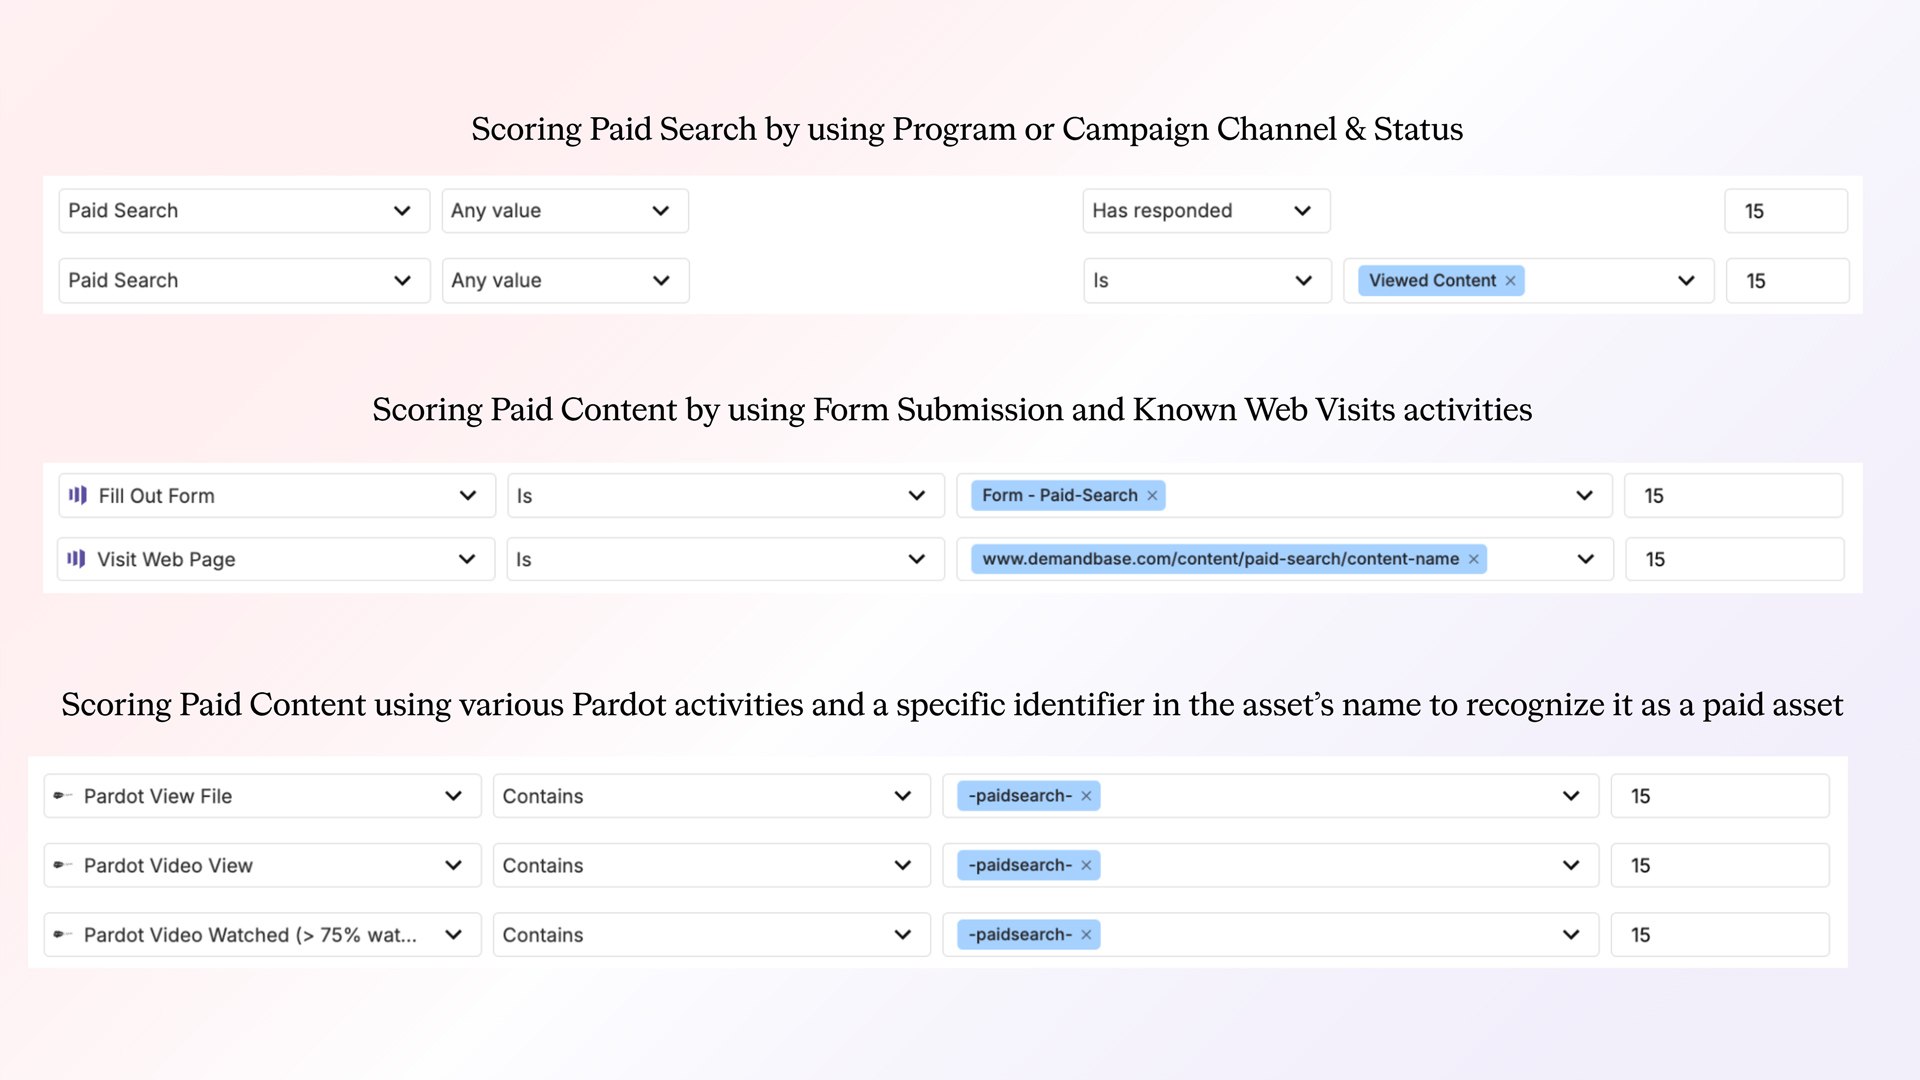Remove the Viewed Content tag via its X icon

tap(1510, 280)
